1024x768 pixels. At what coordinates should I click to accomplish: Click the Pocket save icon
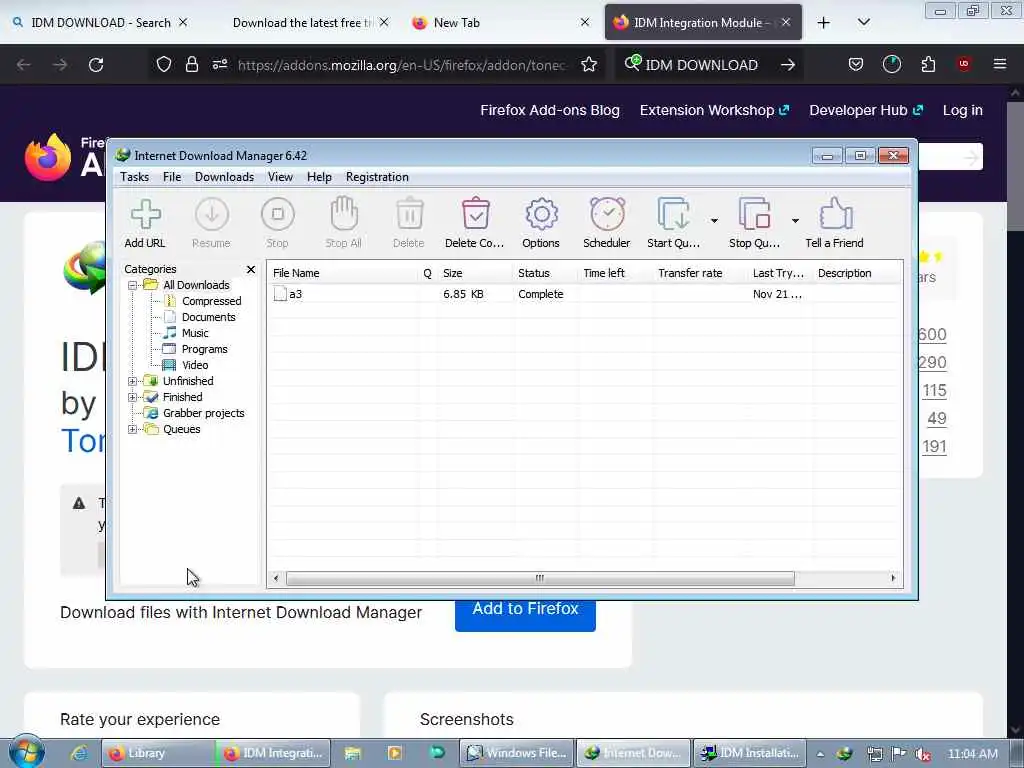tap(856, 65)
